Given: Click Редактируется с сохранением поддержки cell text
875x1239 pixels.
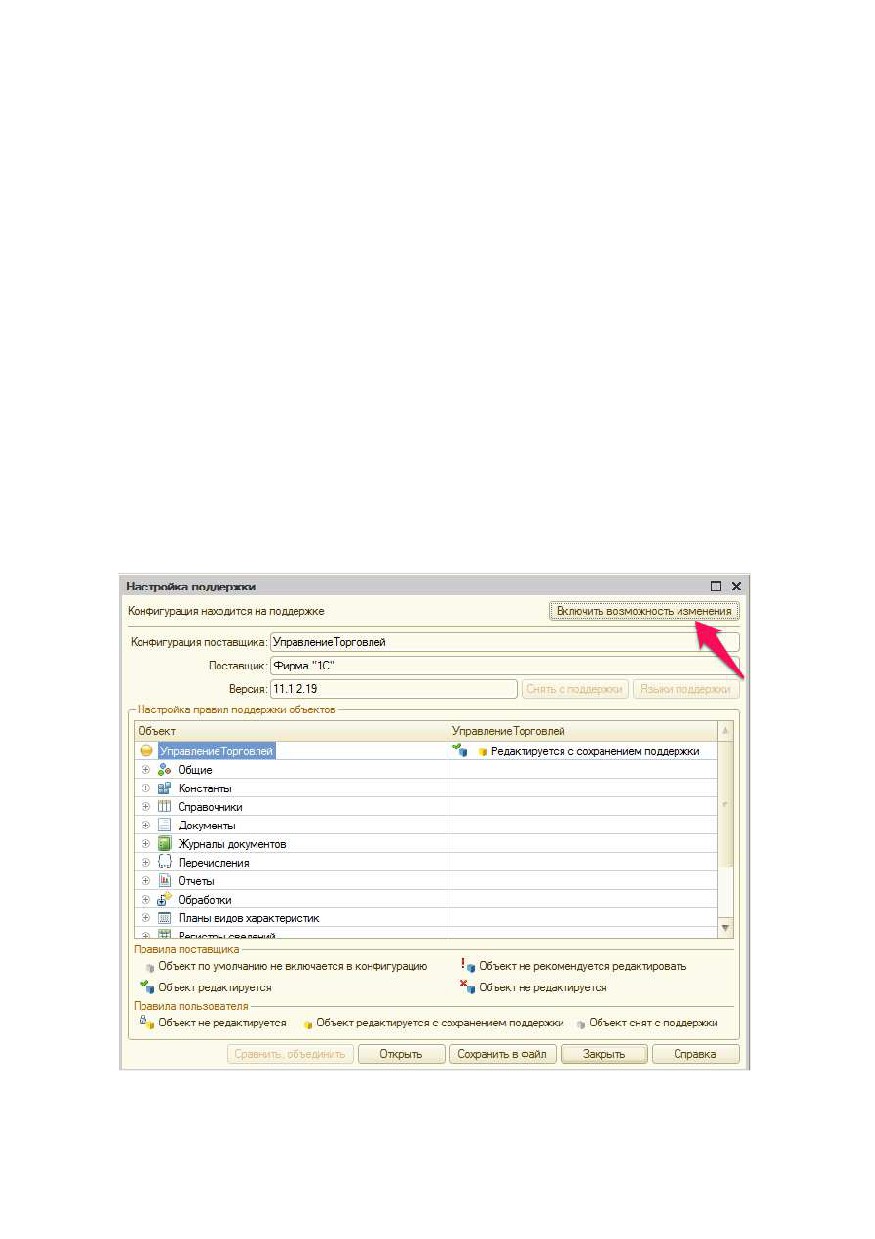Looking at the screenshot, I should coord(595,751).
